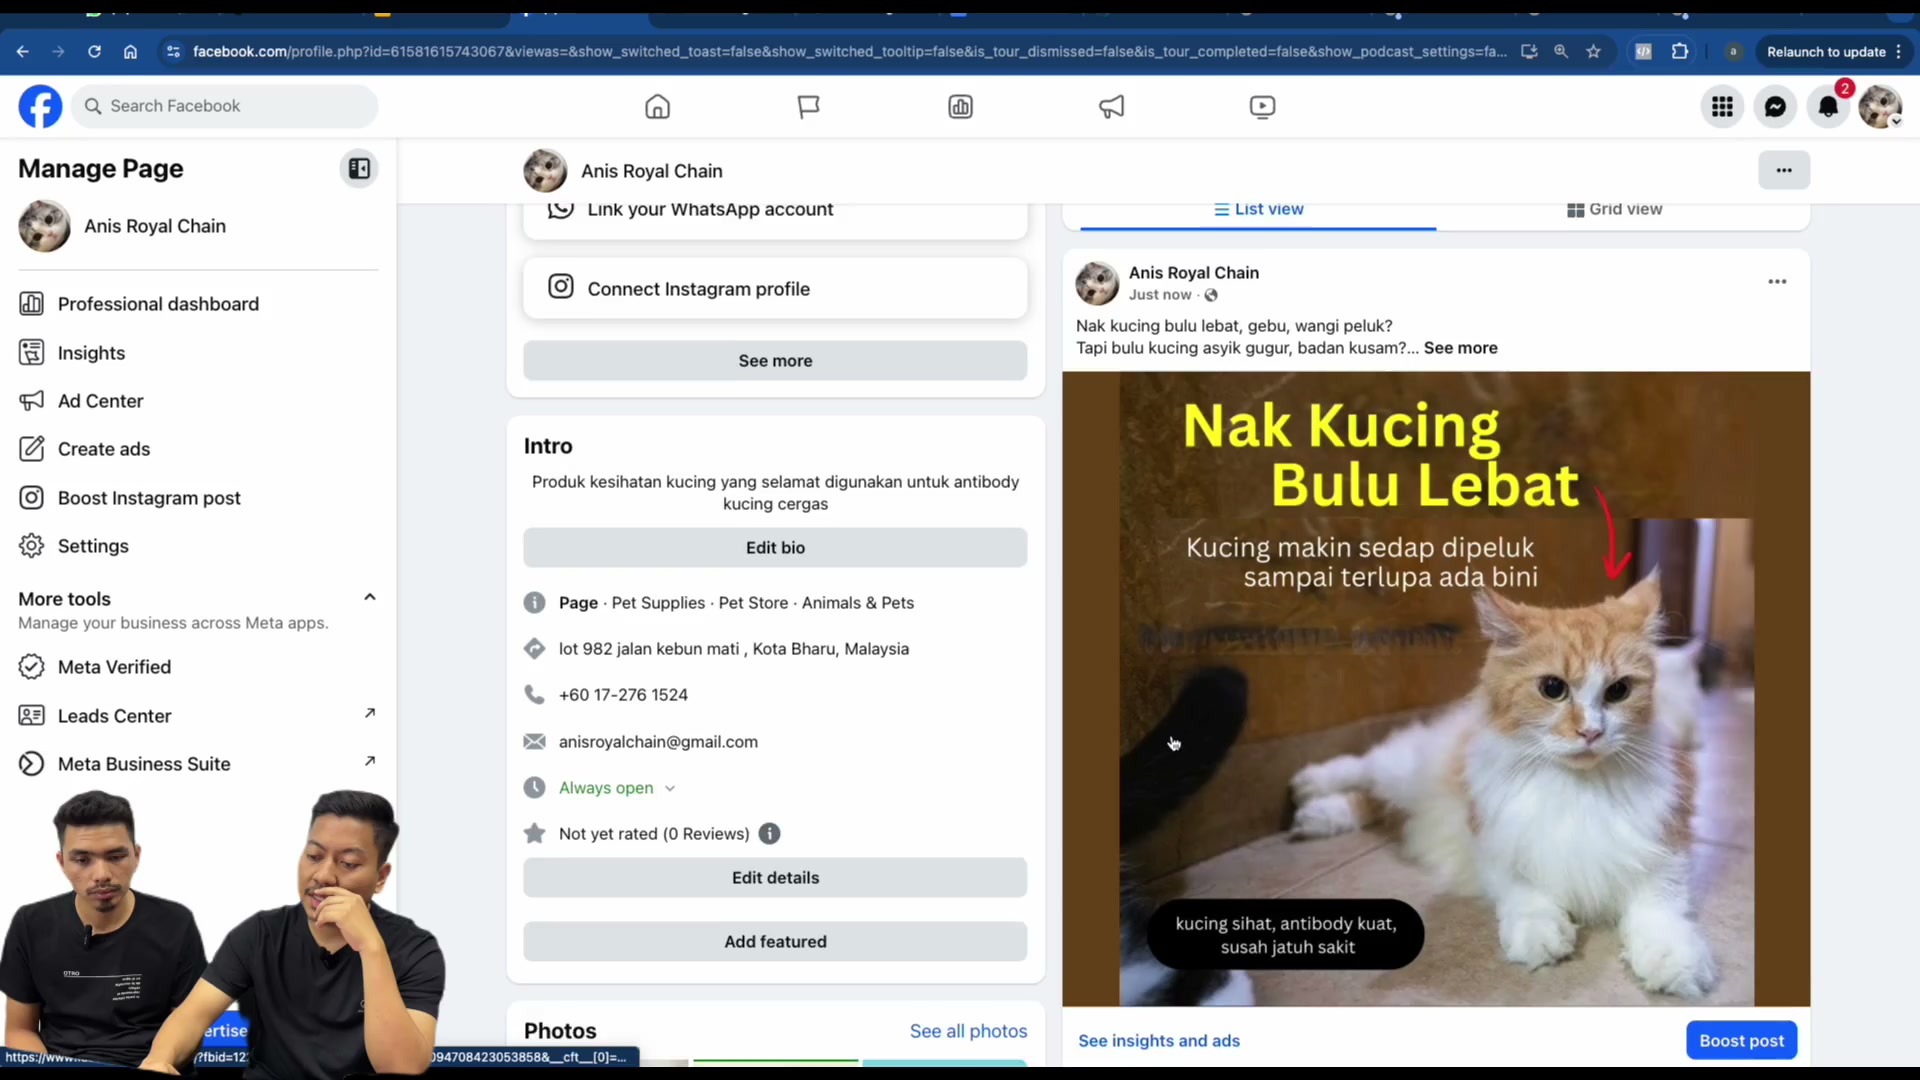This screenshot has width=1920, height=1080.
Task: Click the Edit details button
Action: tap(775, 878)
